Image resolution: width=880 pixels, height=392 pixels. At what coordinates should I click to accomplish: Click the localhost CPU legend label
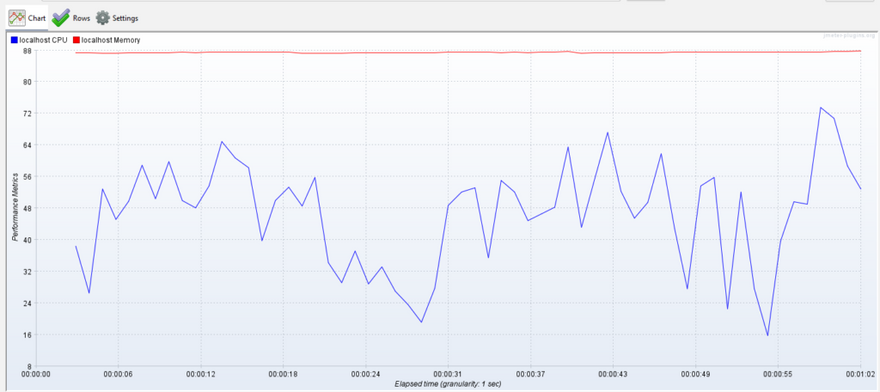tap(43, 40)
